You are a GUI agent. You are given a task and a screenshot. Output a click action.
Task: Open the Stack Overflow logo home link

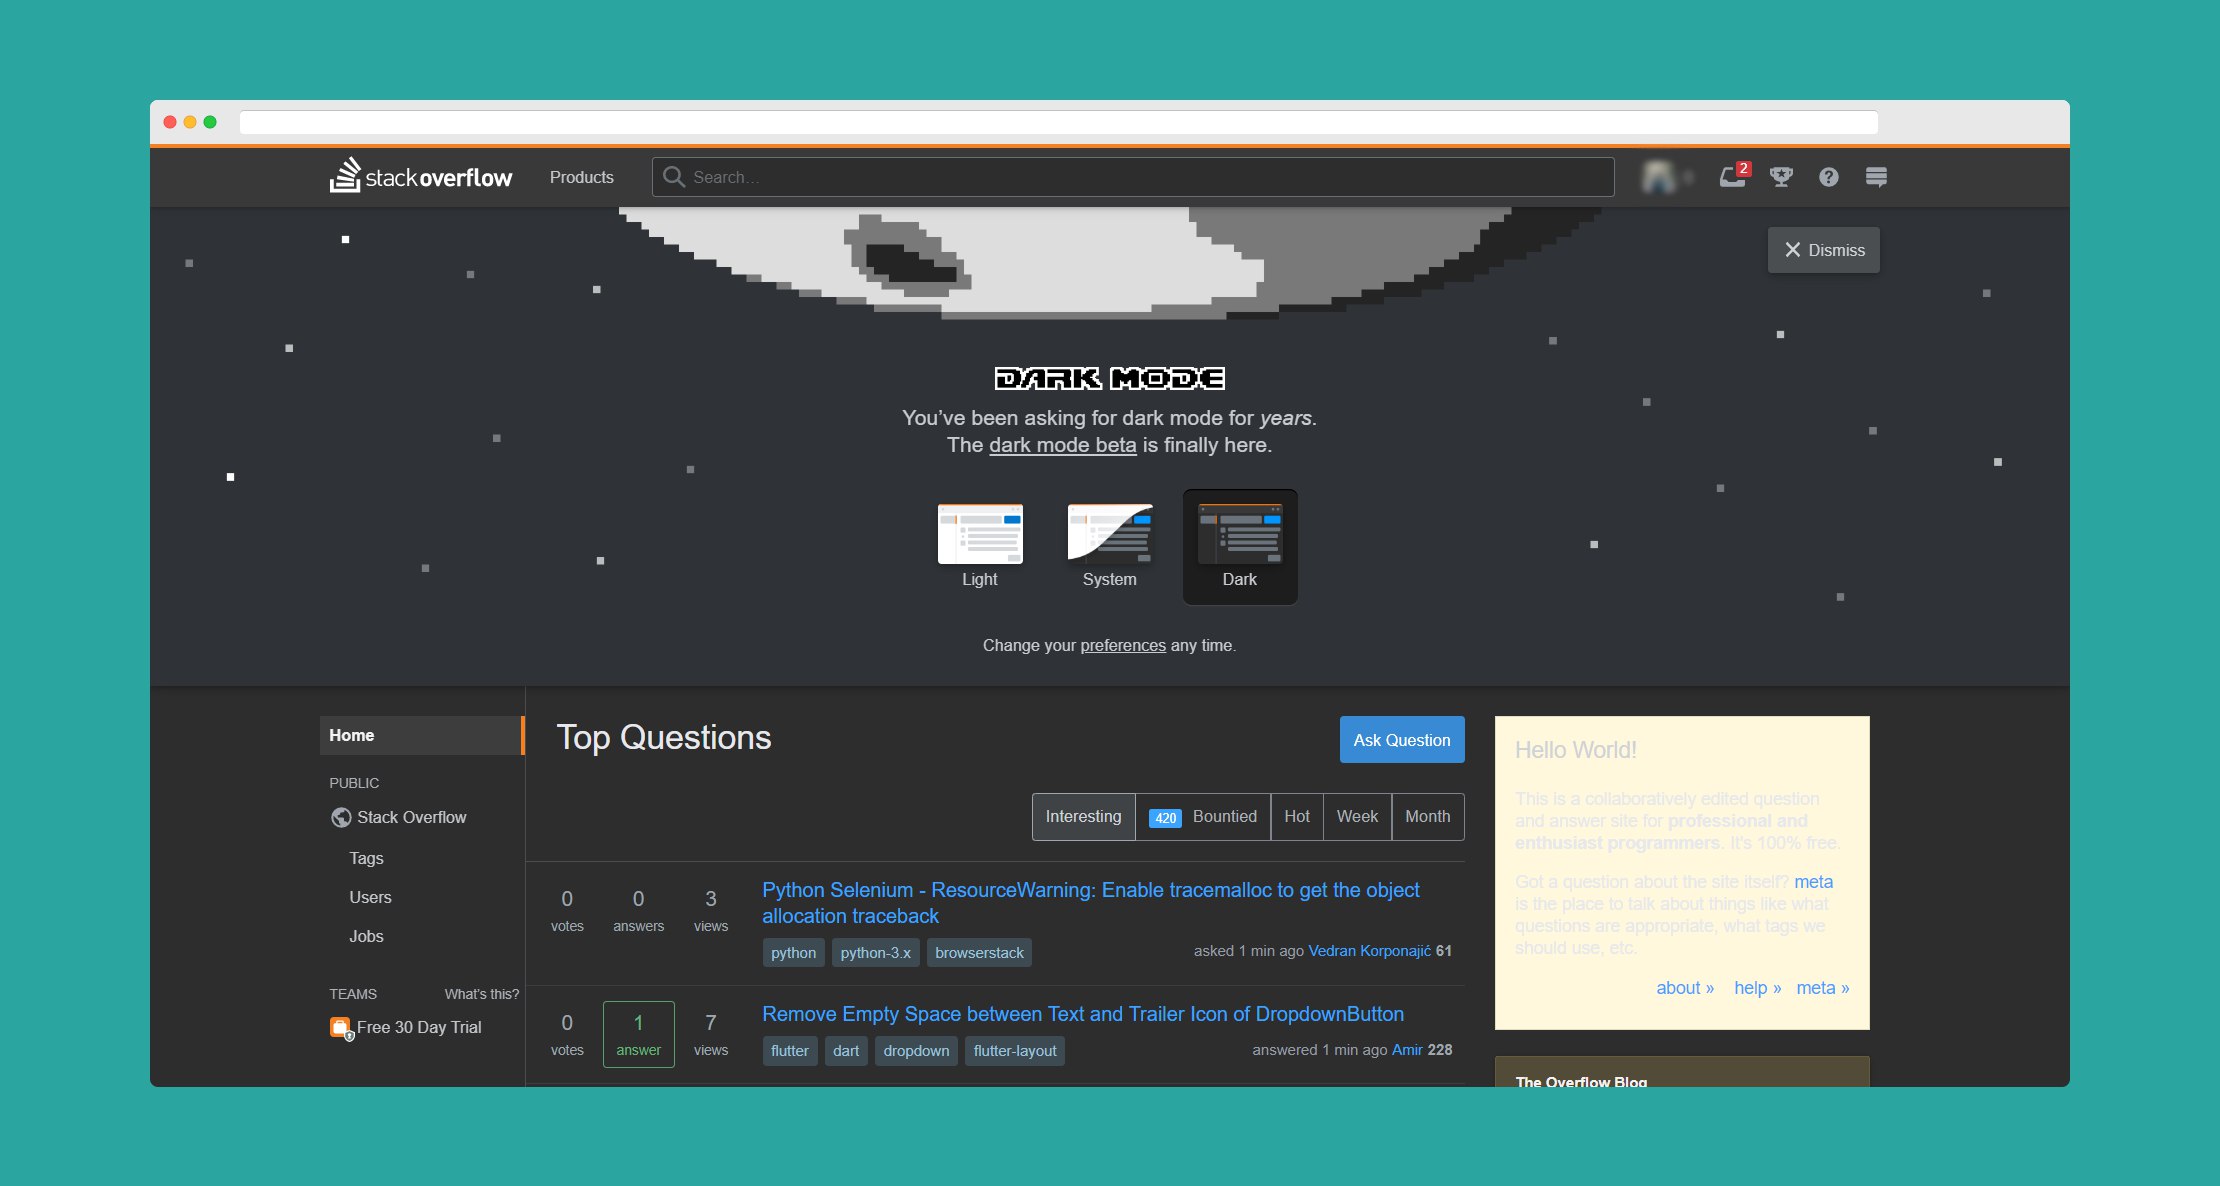pos(421,176)
